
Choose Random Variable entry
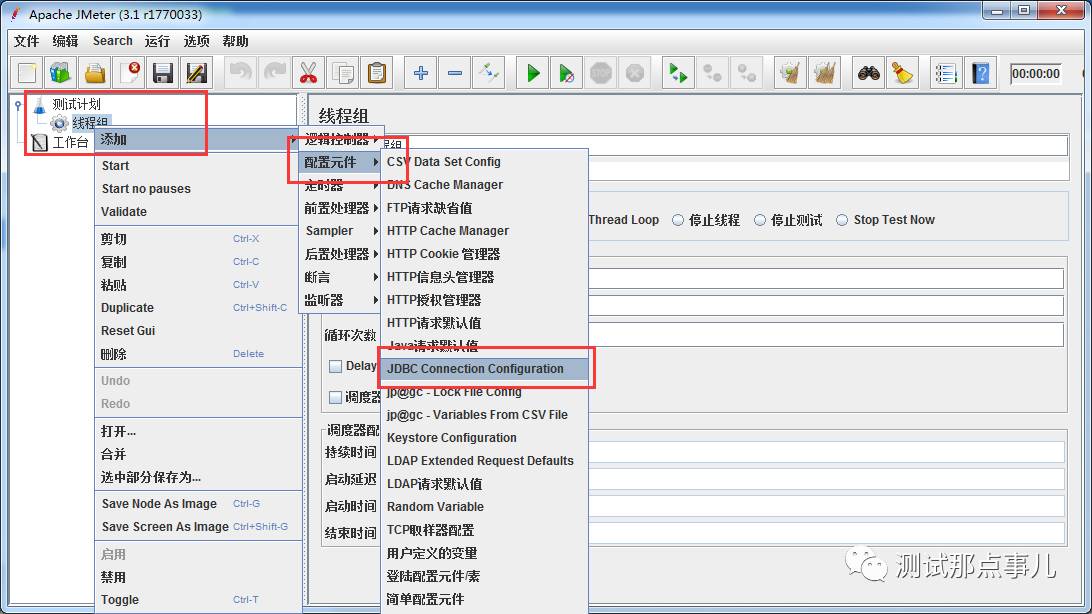(x=485, y=507)
